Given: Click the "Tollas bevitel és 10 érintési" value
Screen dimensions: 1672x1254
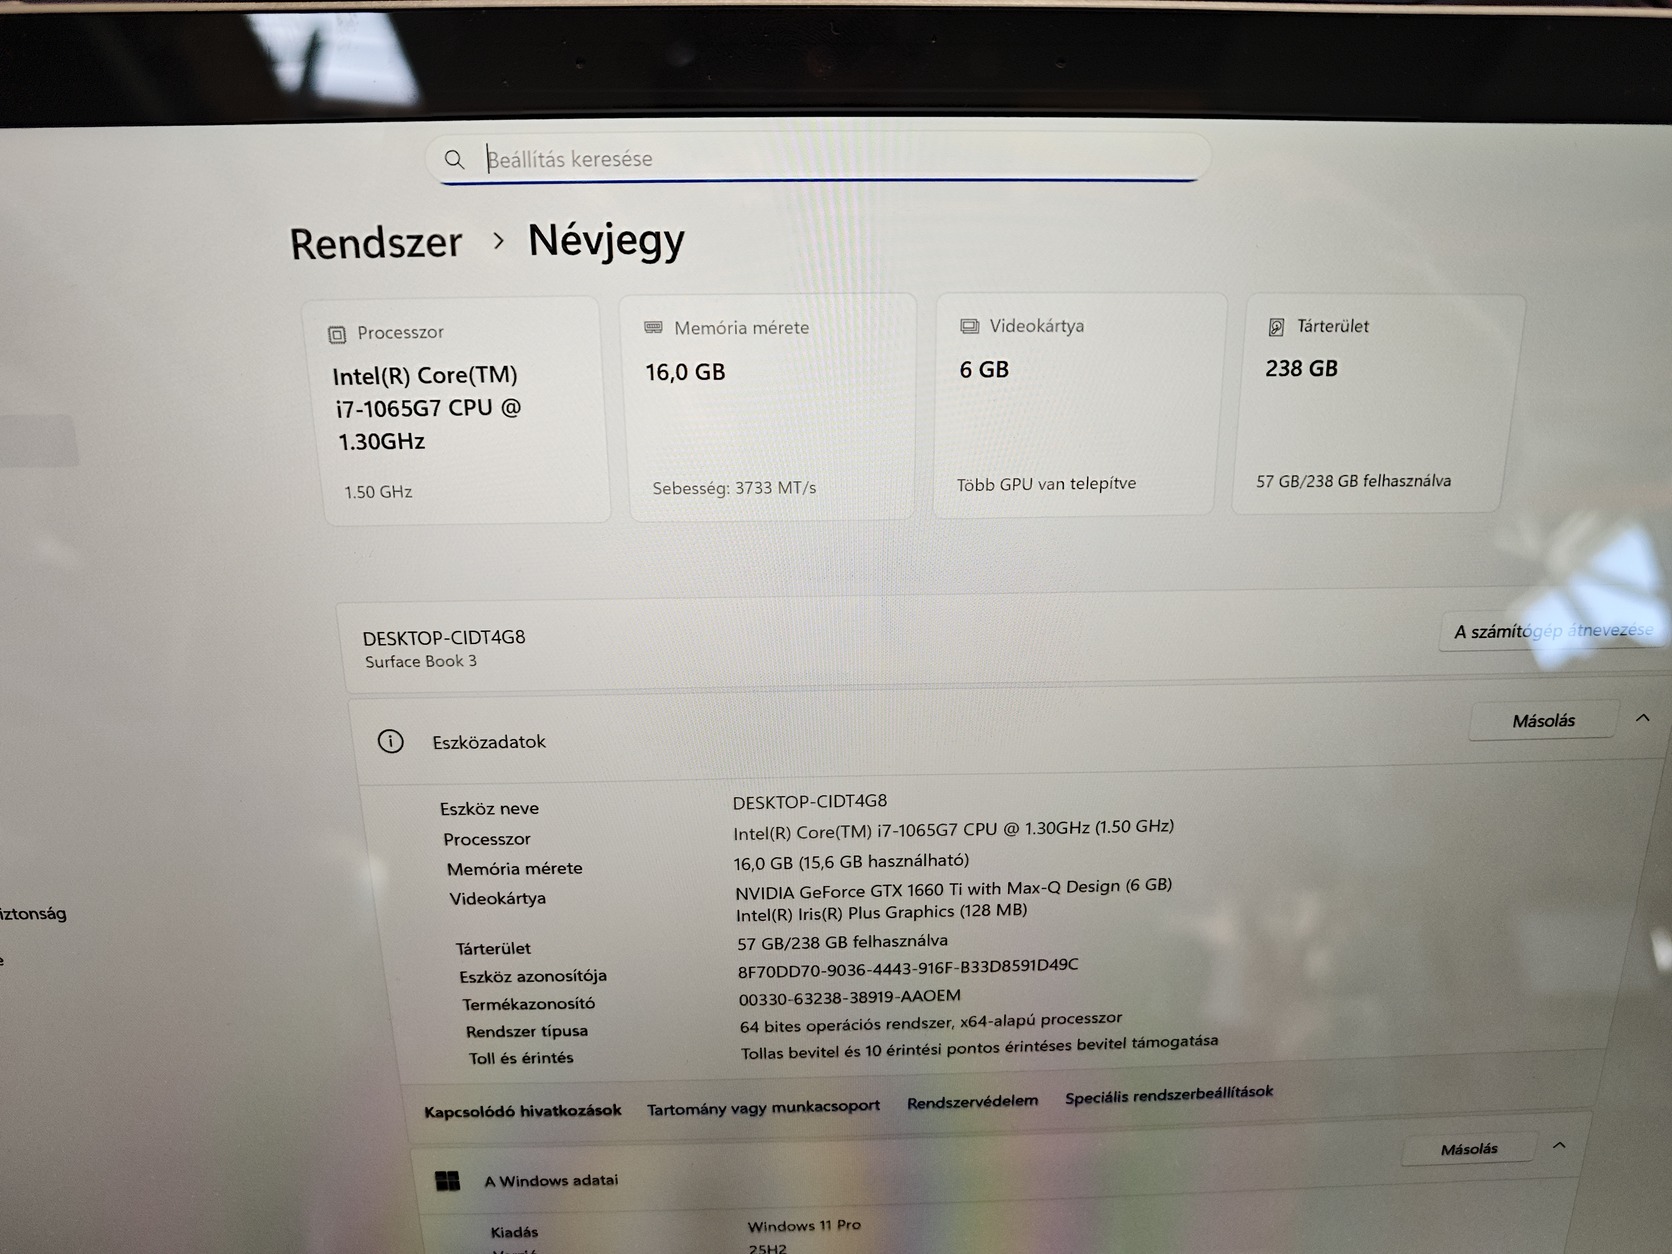Looking at the screenshot, I should click(980, 1047).
